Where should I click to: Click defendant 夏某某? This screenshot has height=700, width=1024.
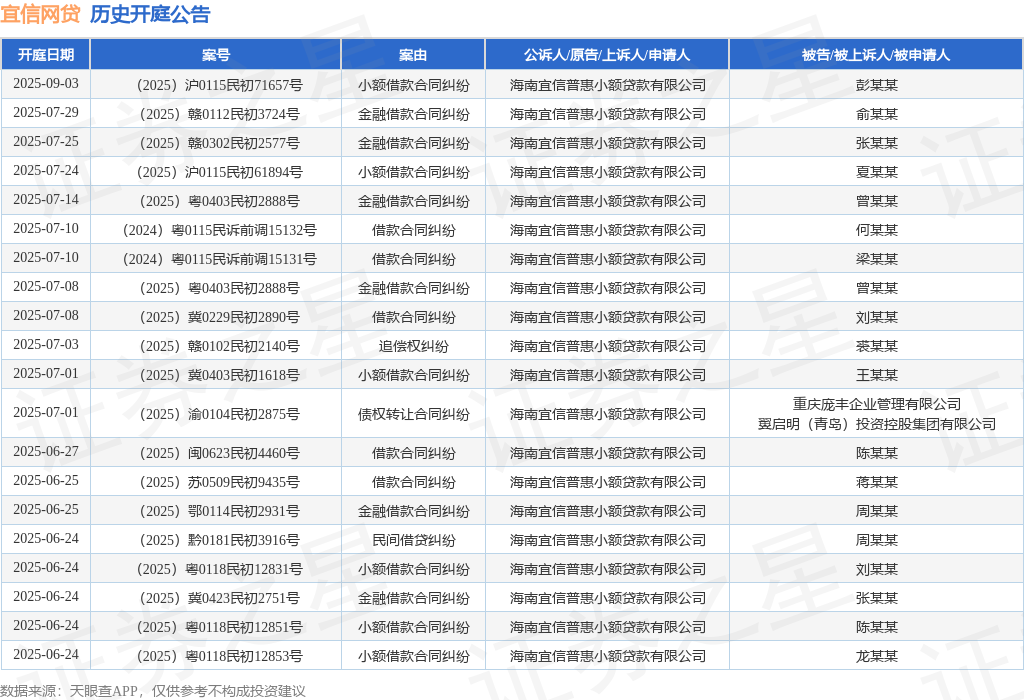tap(876, 172)
